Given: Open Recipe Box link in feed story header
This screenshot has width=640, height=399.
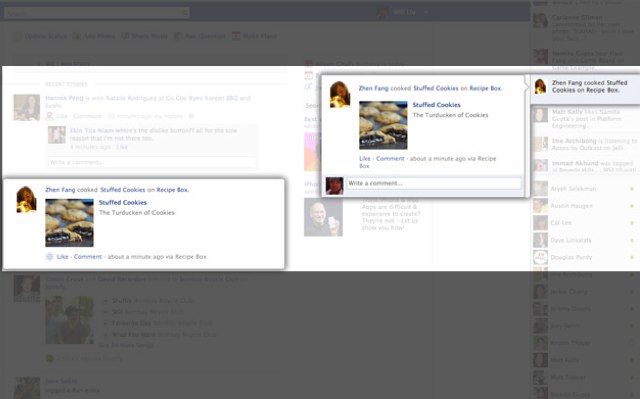Looking at the screenshot, I should (x=172, y=190).
